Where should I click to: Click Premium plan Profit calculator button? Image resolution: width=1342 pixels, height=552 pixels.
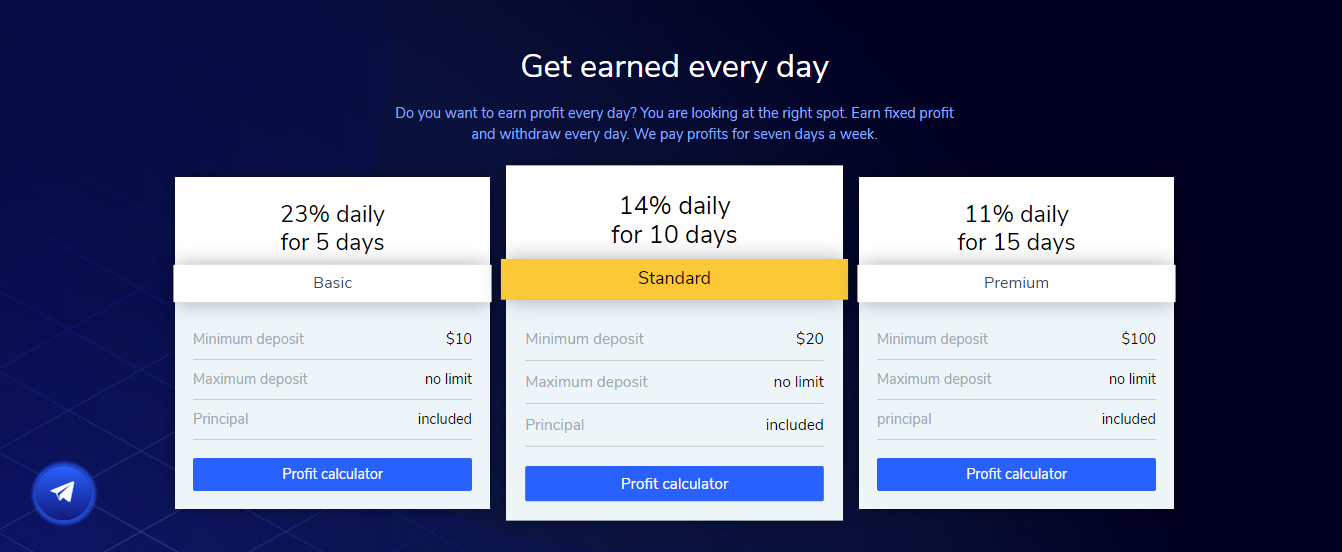tap(1016, 474)
